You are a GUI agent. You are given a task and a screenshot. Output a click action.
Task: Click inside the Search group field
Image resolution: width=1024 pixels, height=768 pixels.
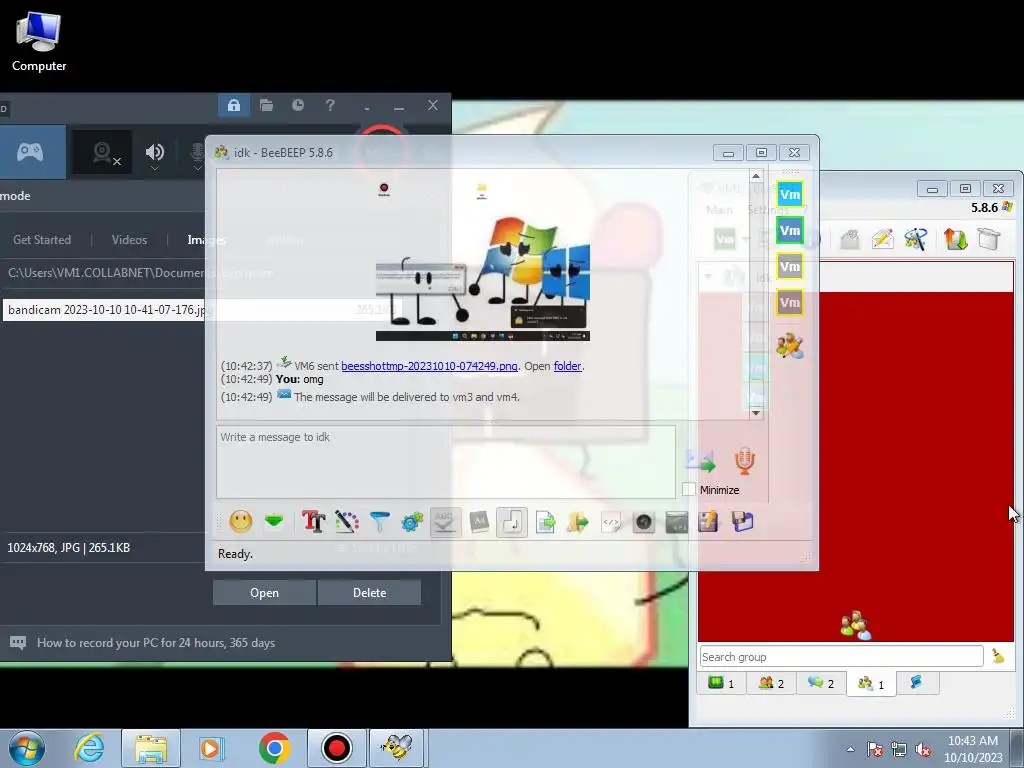[841, 656]
